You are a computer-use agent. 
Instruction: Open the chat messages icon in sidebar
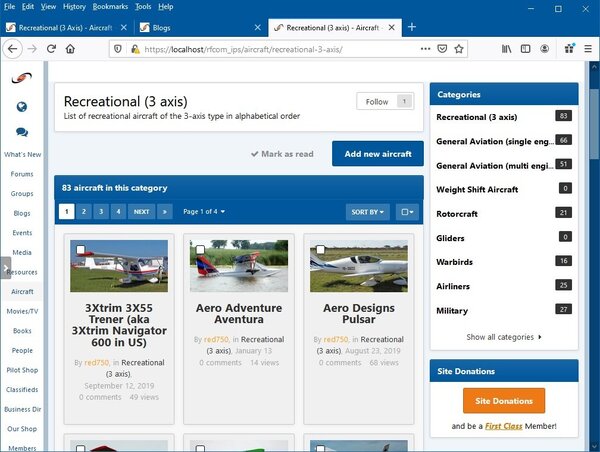pos(21,132)
